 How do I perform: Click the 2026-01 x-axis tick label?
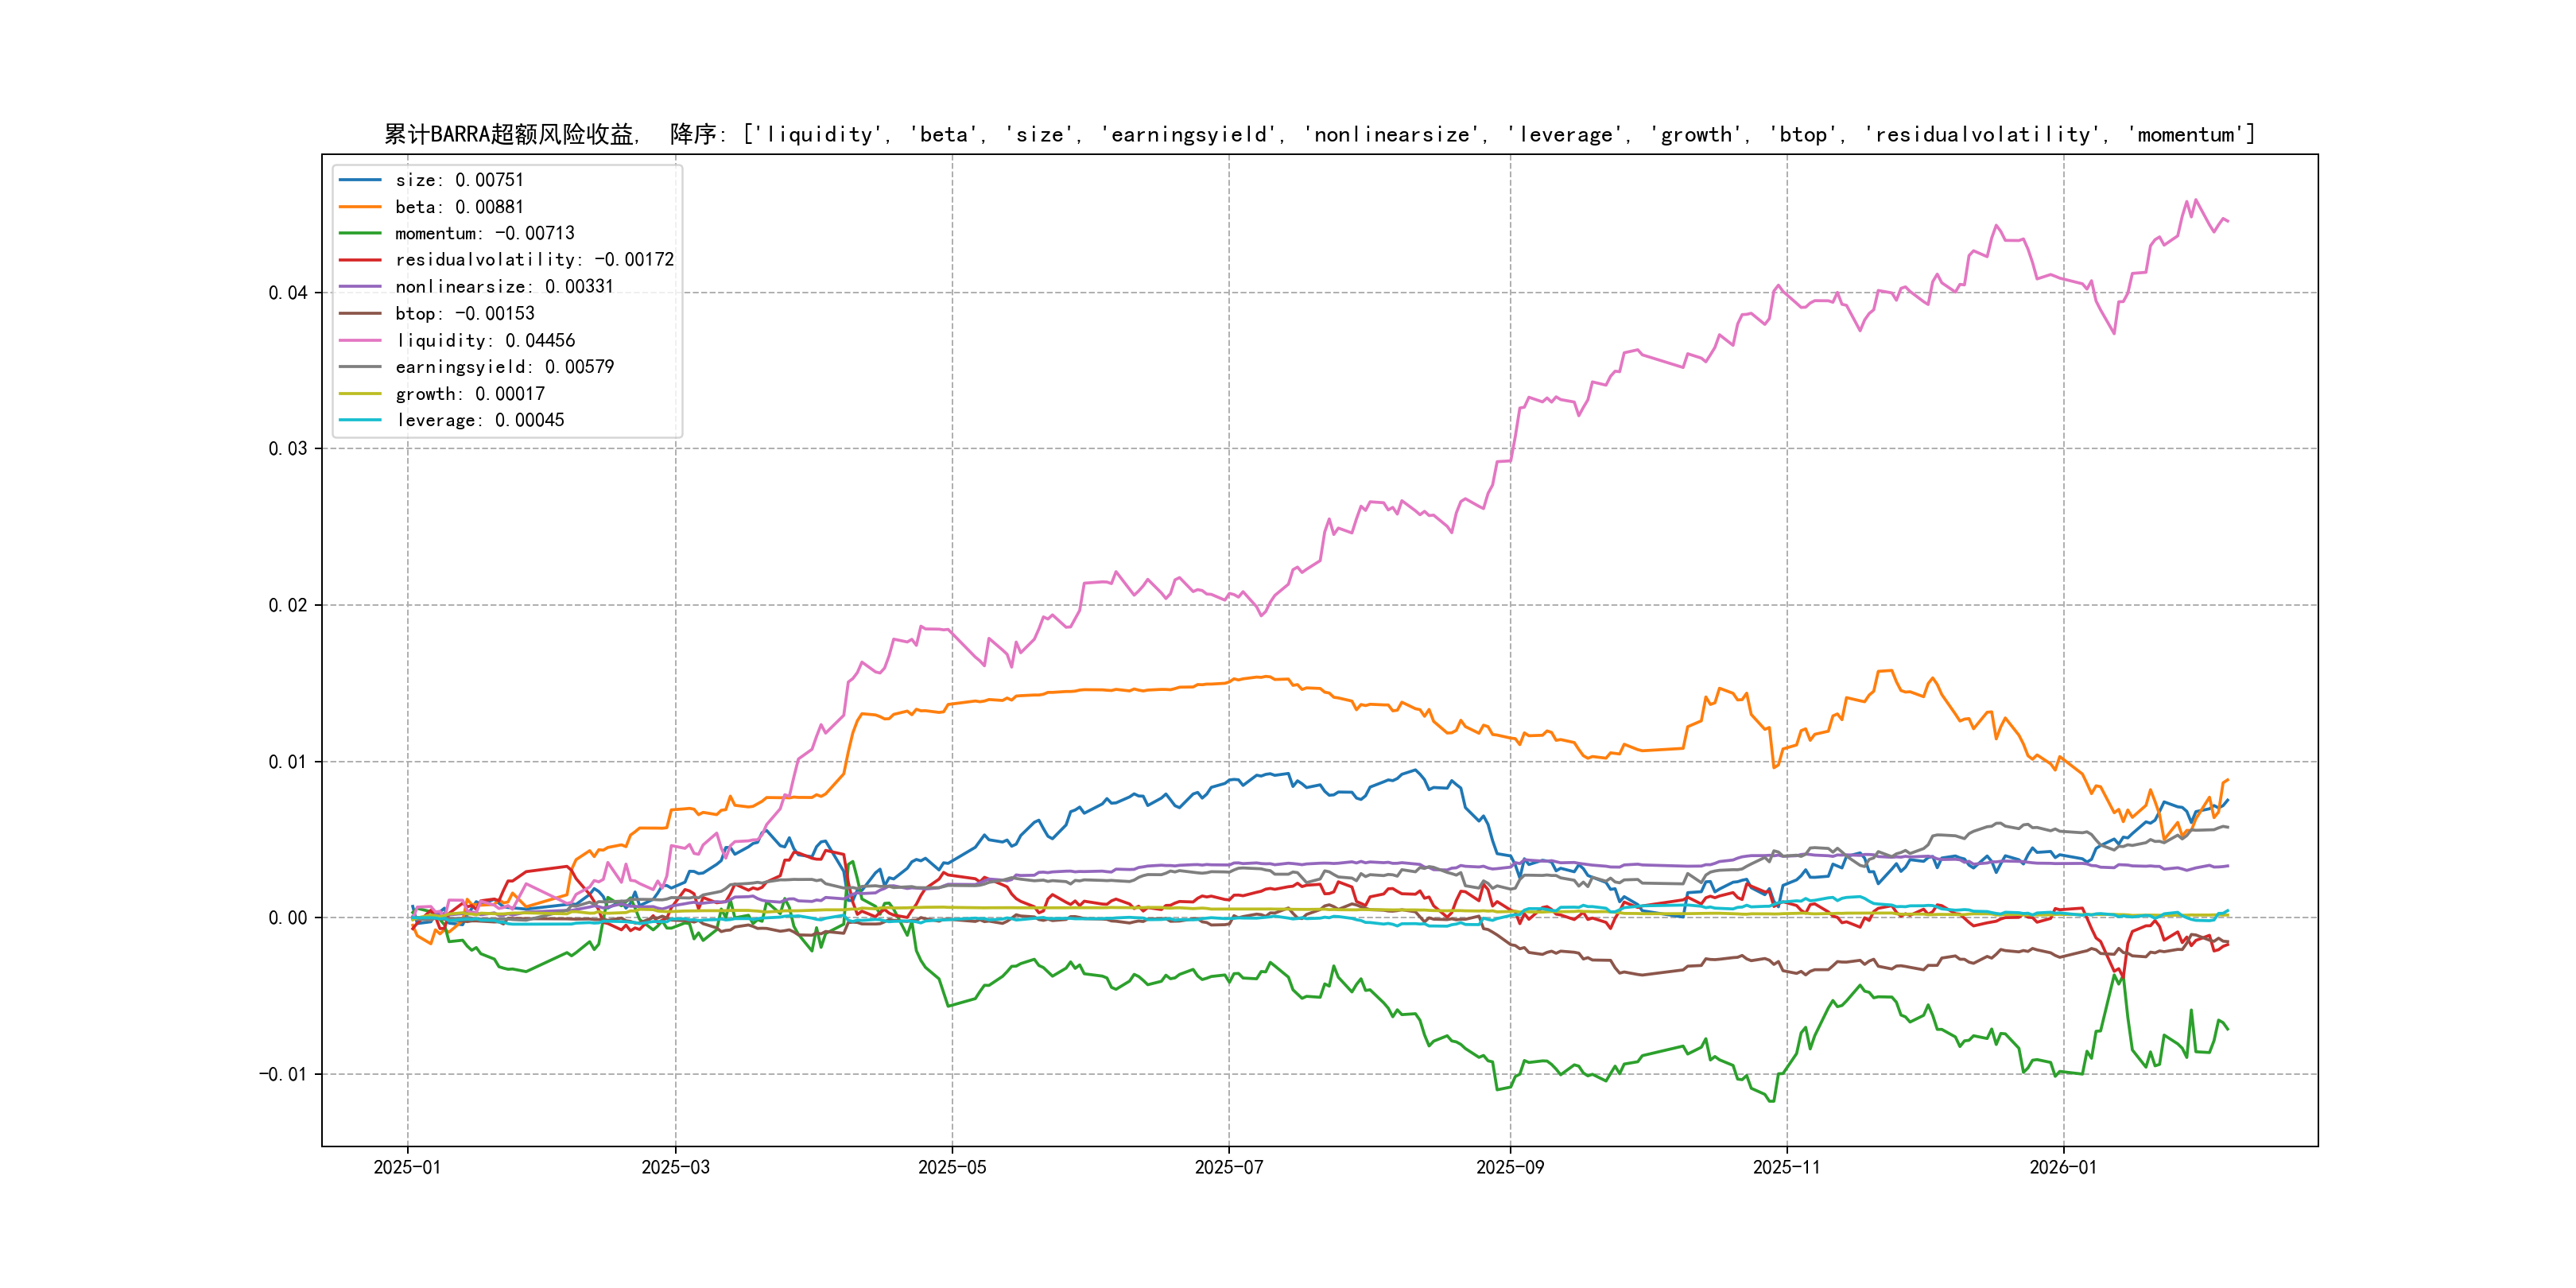click(x=2063, y=1167)
